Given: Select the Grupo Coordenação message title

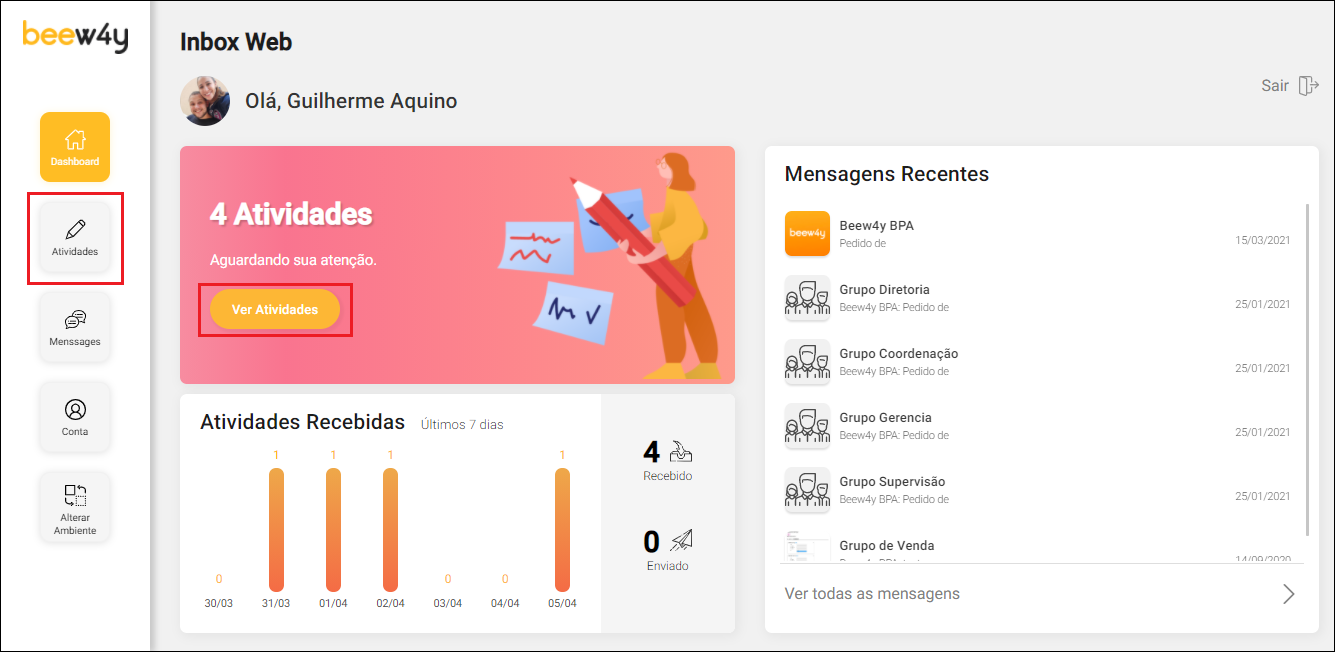Looking at the screenshot, I should point(899,354).
